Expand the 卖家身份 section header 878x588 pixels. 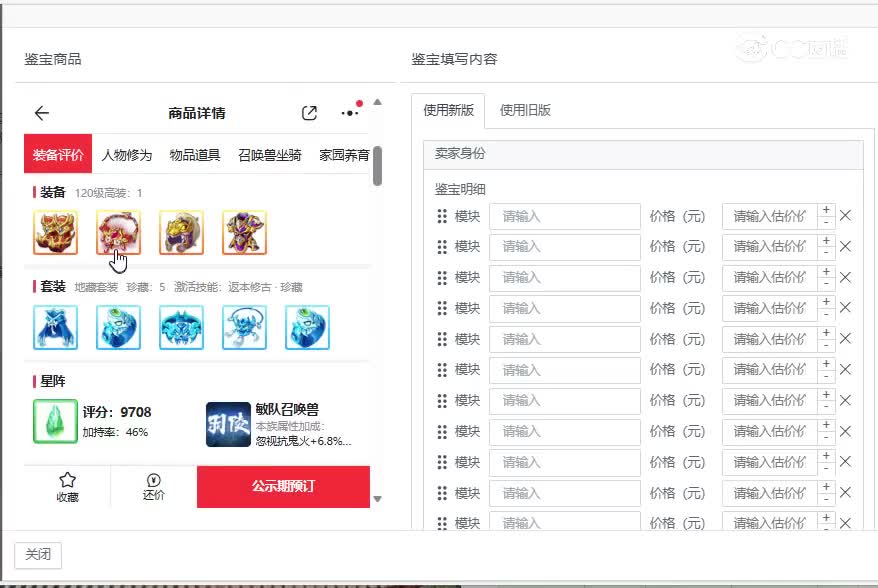coord(643,154)
